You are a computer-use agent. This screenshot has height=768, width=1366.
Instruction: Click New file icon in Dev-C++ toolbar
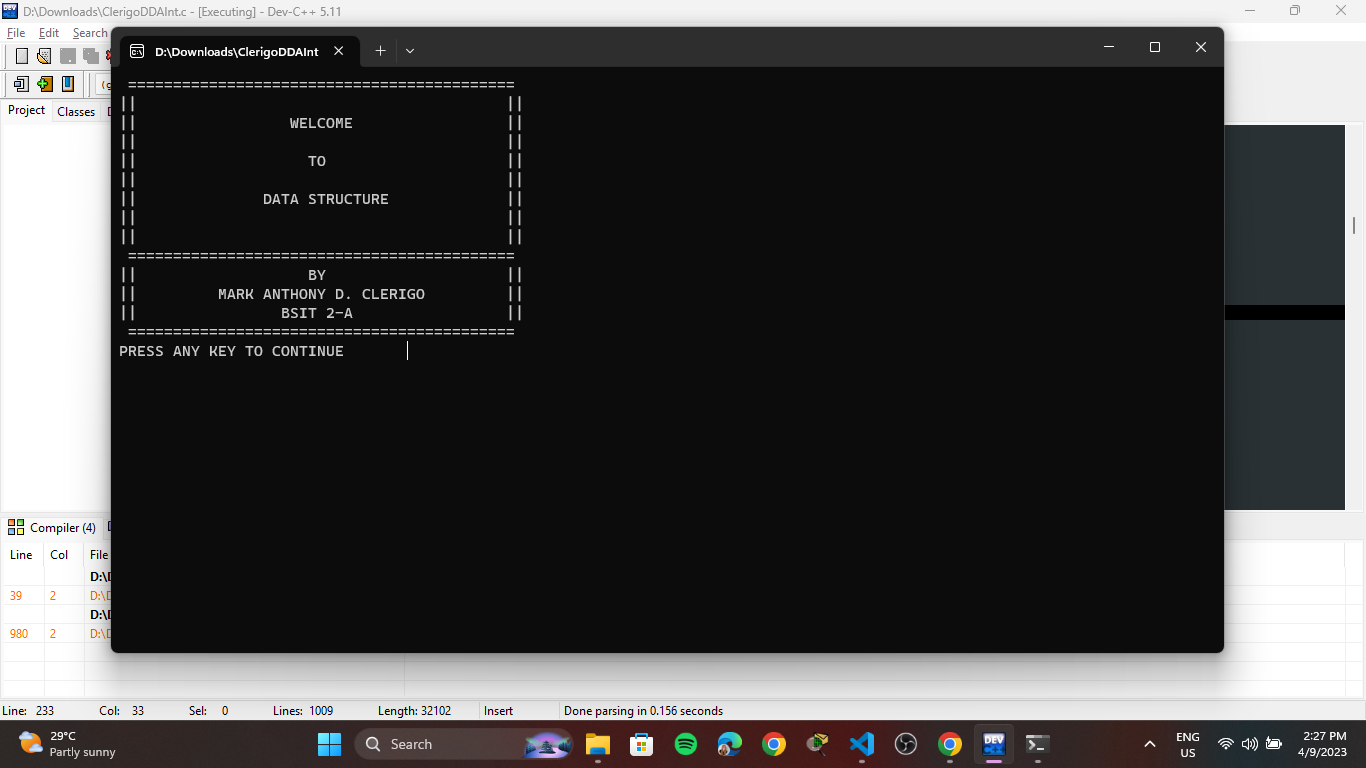[x=21, y=56]
